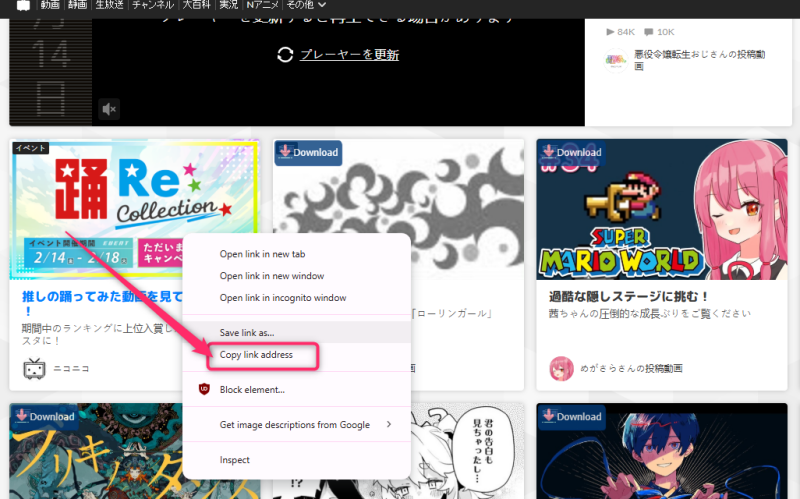Open the 生放送 menu item
The height and width of the screenshot is (499, 800).
[x=110, y=5]
